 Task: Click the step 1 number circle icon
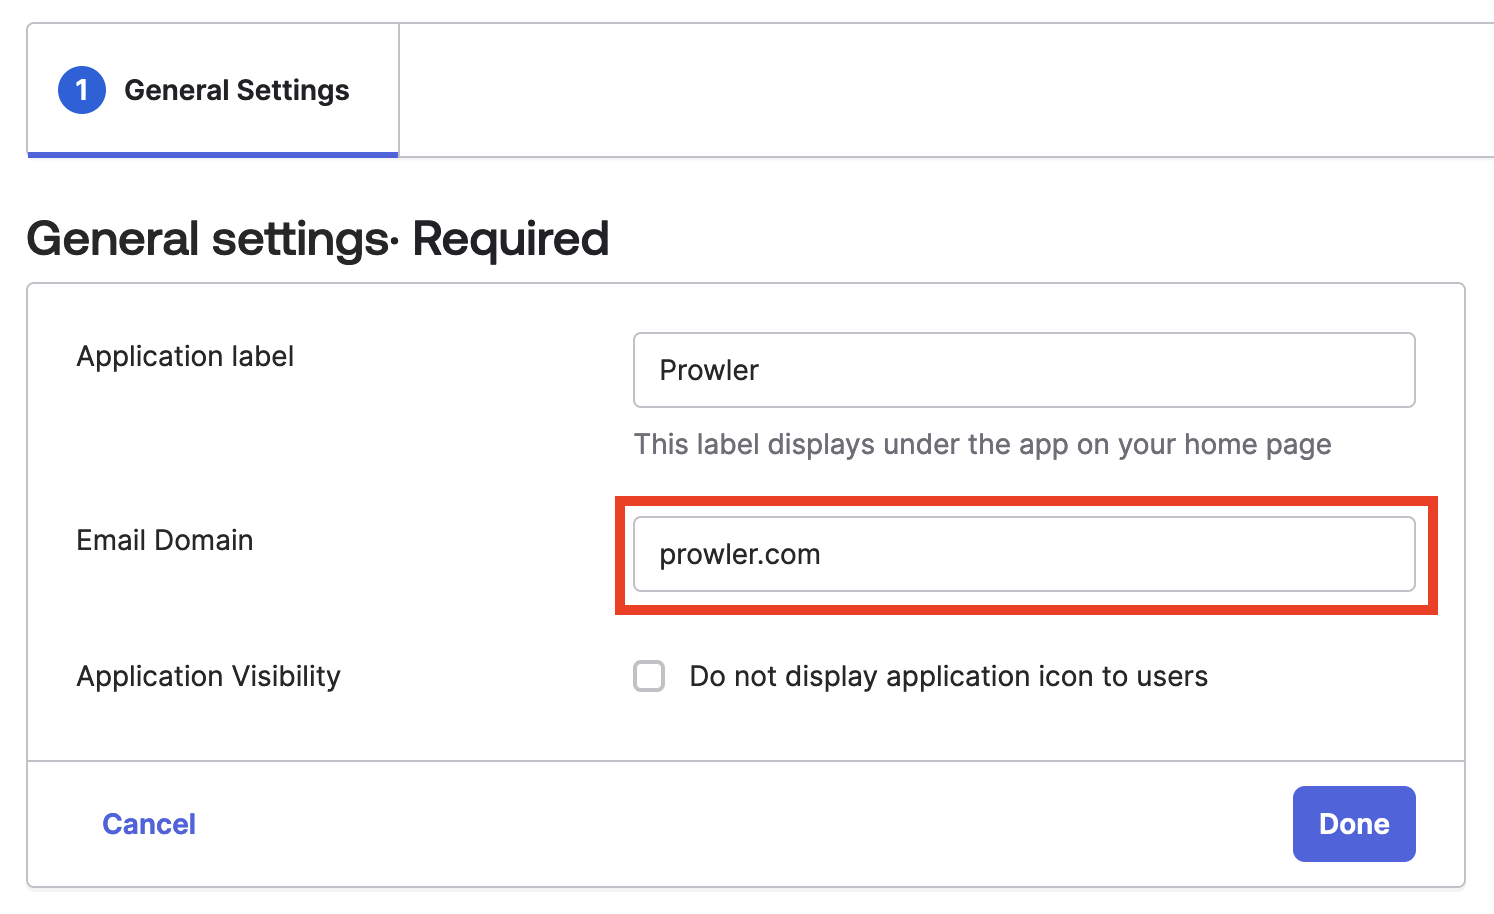click(82, 90)
